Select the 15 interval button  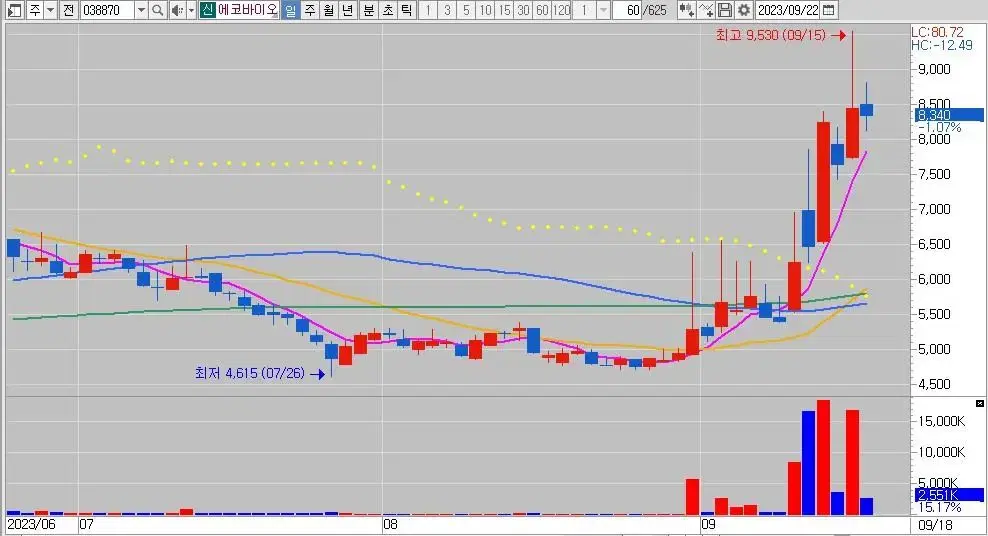coord(504,10)
